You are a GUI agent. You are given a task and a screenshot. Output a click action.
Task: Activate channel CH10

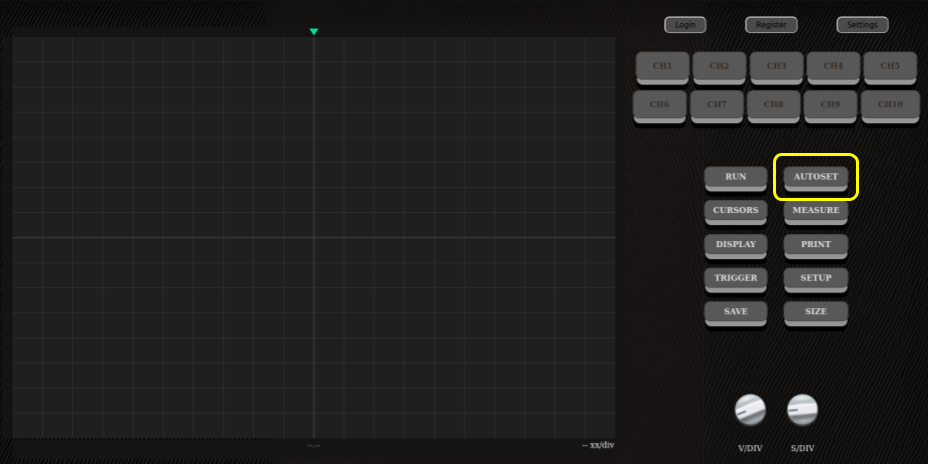tap(890, 106)
